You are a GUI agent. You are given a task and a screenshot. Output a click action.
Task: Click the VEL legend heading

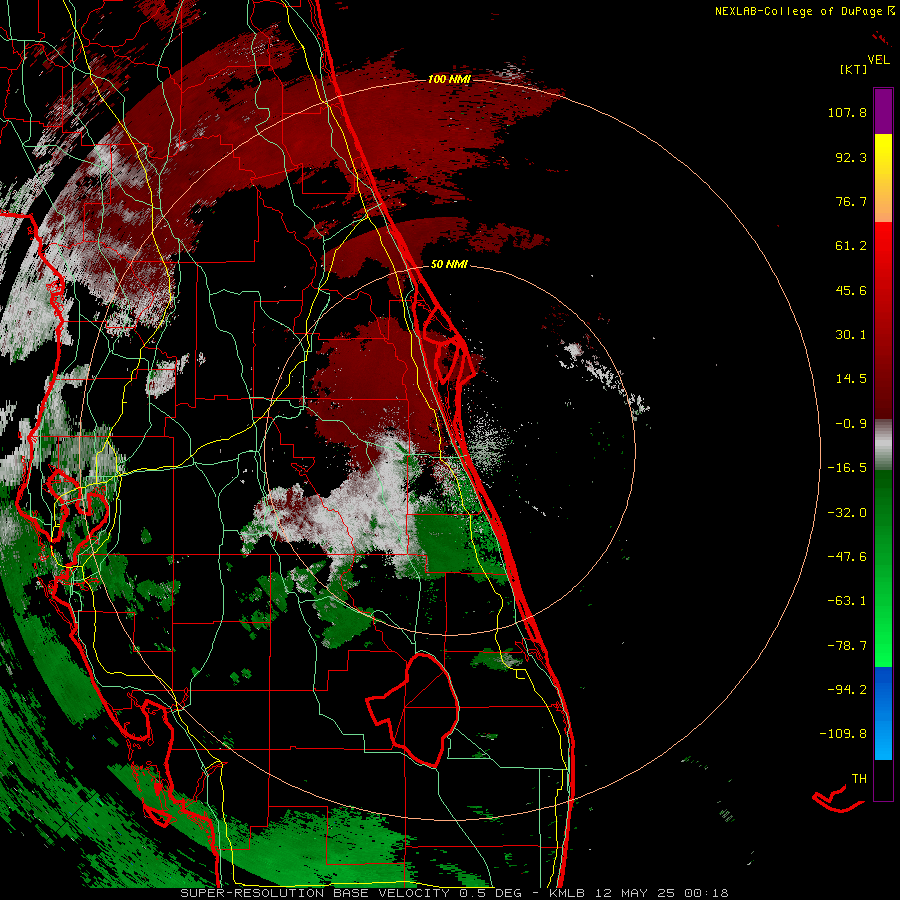pos(878,60)
